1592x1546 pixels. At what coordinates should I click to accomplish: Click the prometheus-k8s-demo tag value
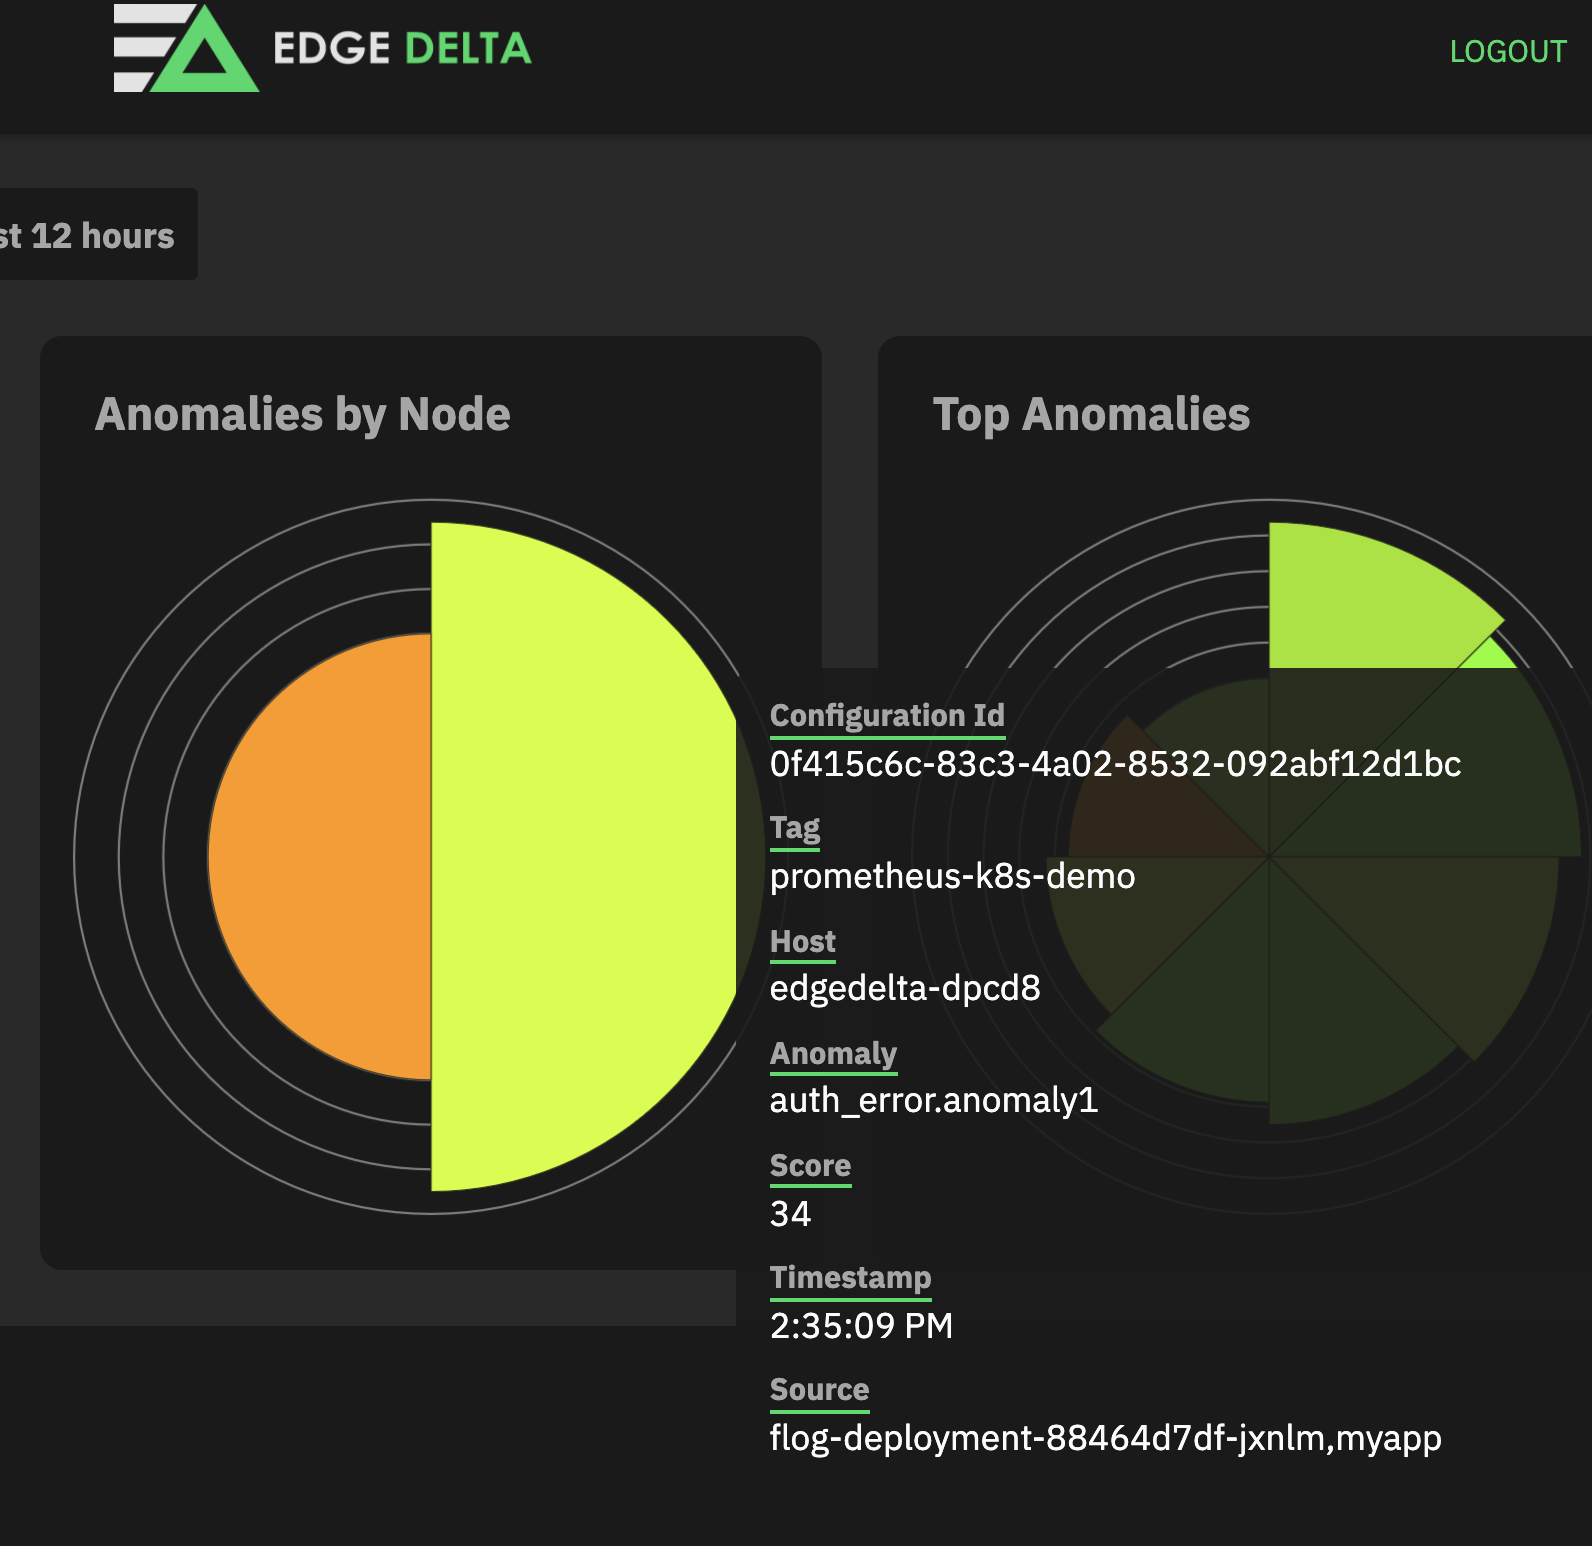952,876
